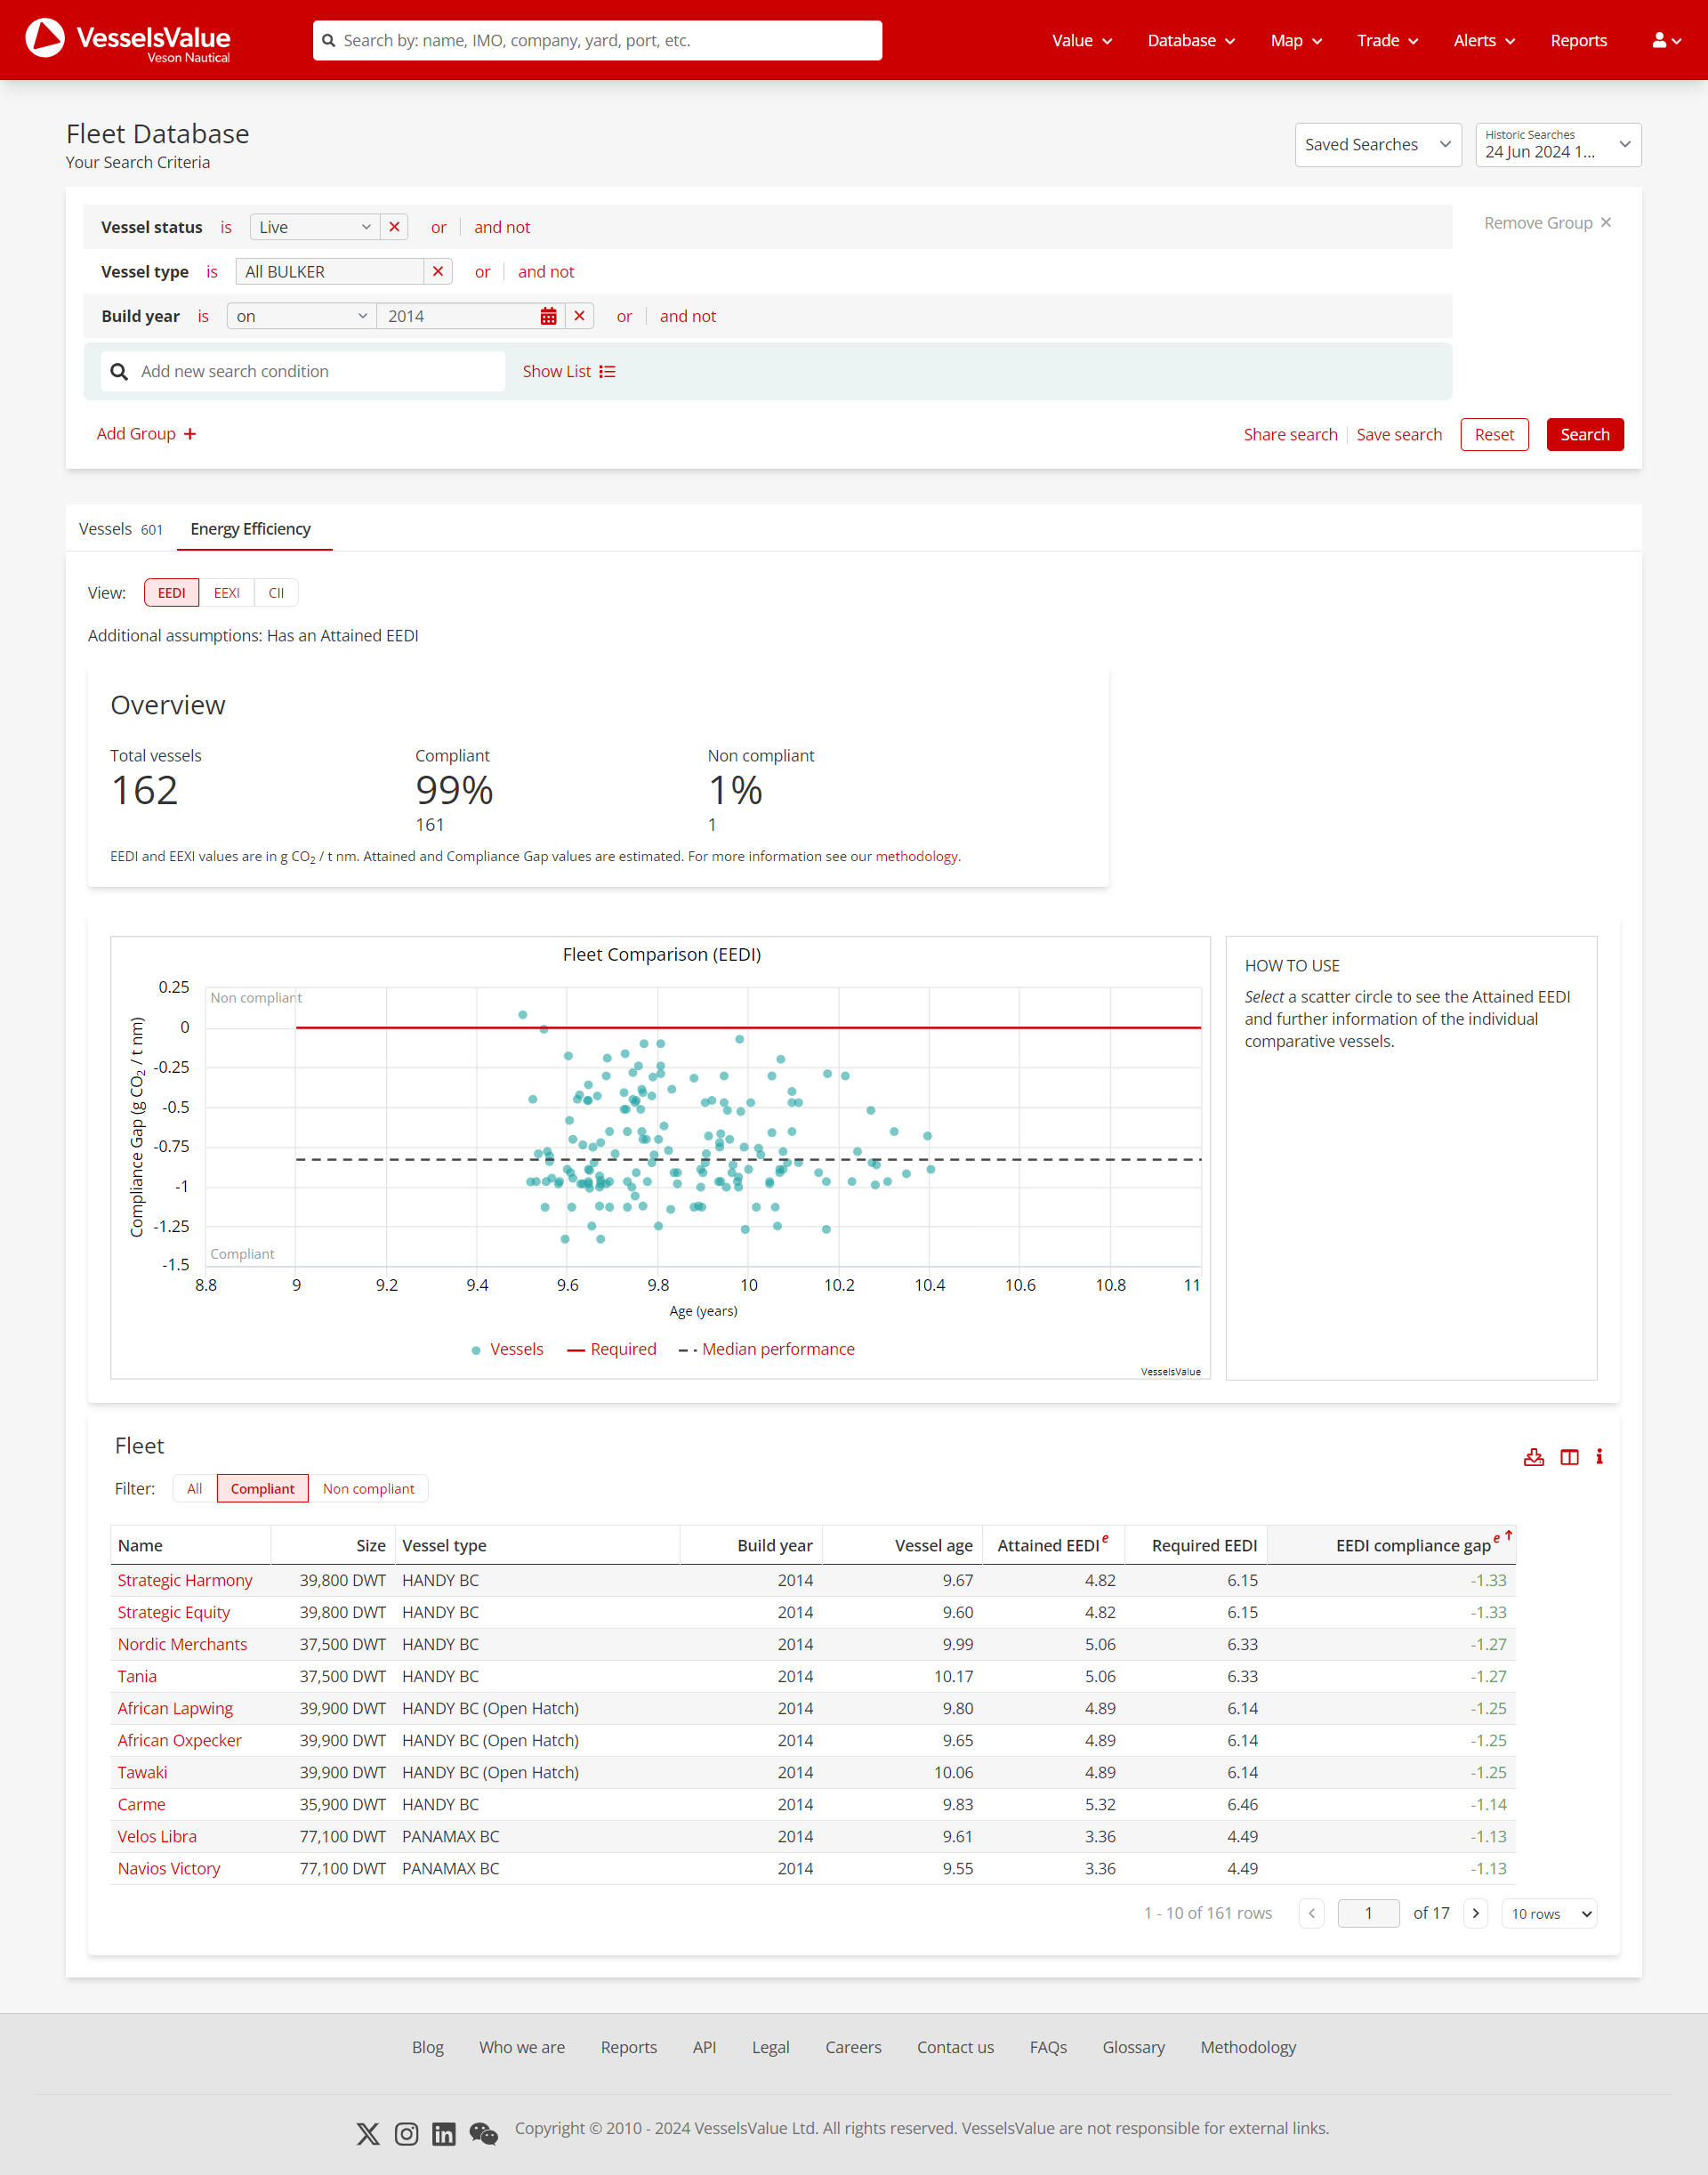Expand the Saved Searches dropdown
Screen dimensions: 1708x2175
pyautogui.click(x=1377, y=145)
